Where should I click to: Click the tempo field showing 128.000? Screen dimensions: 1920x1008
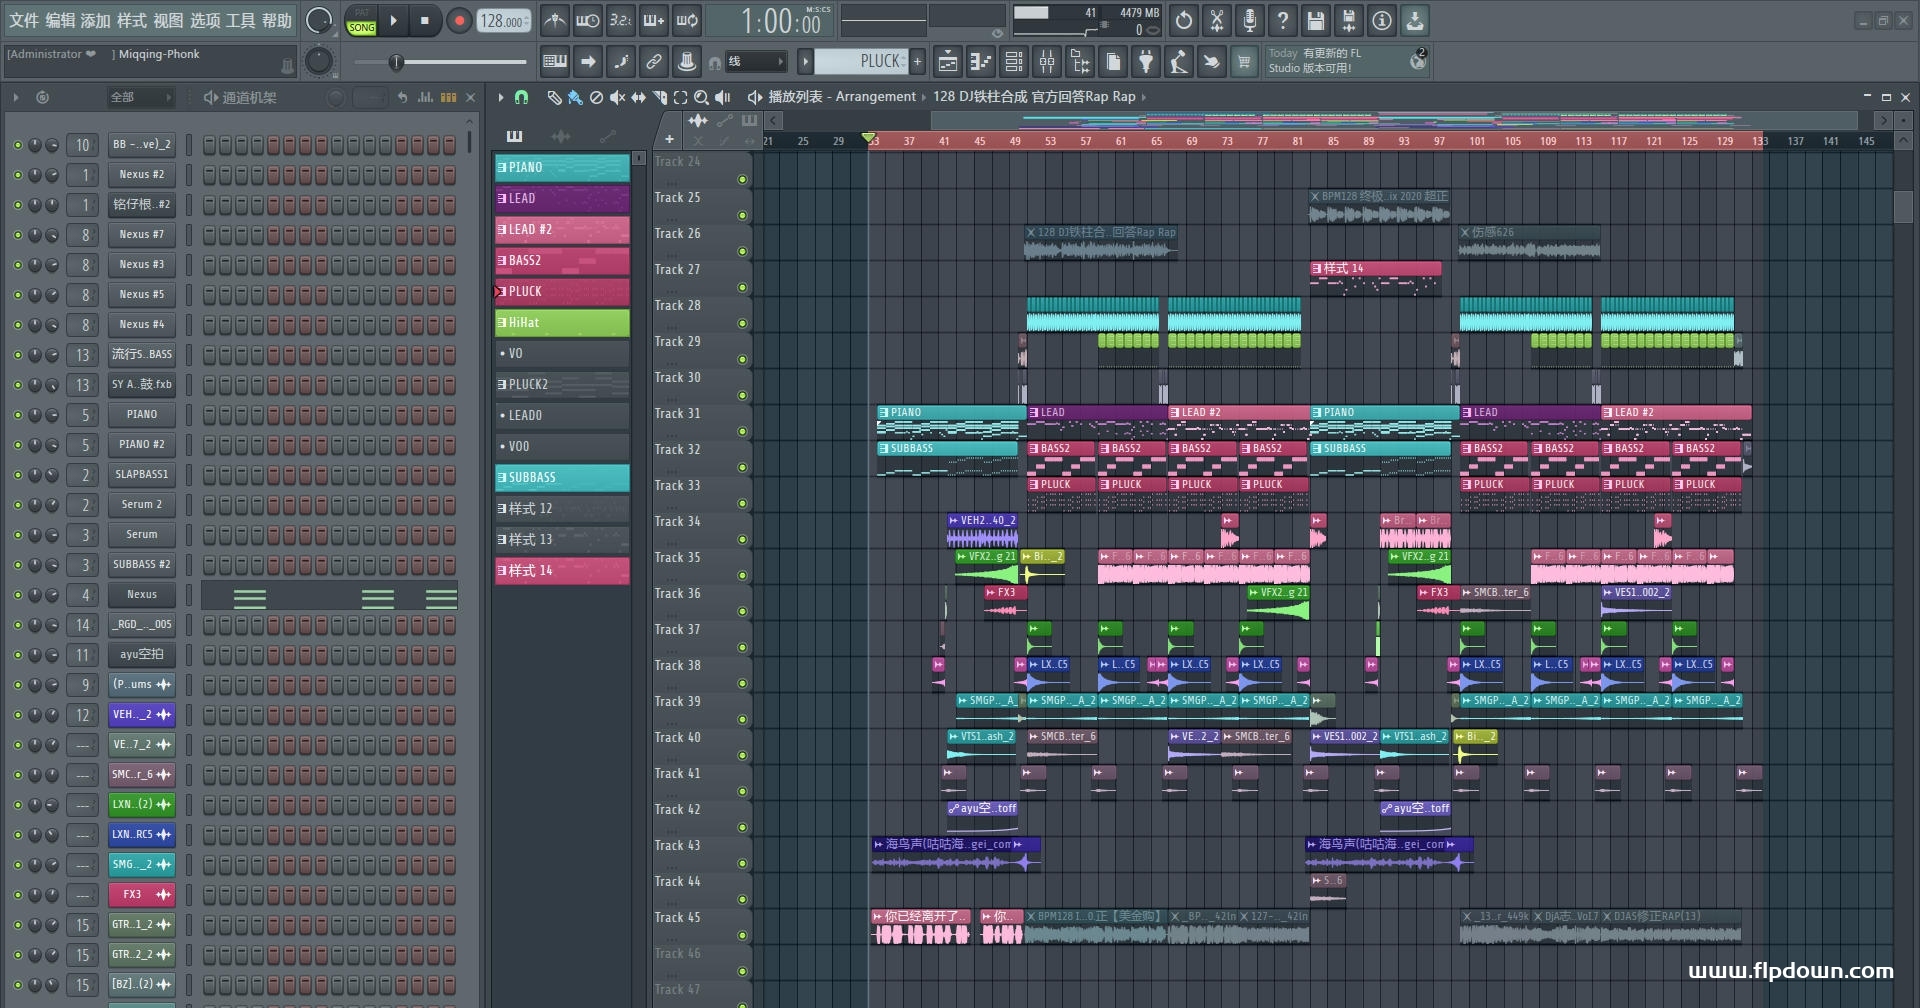[x=503, y=21]
